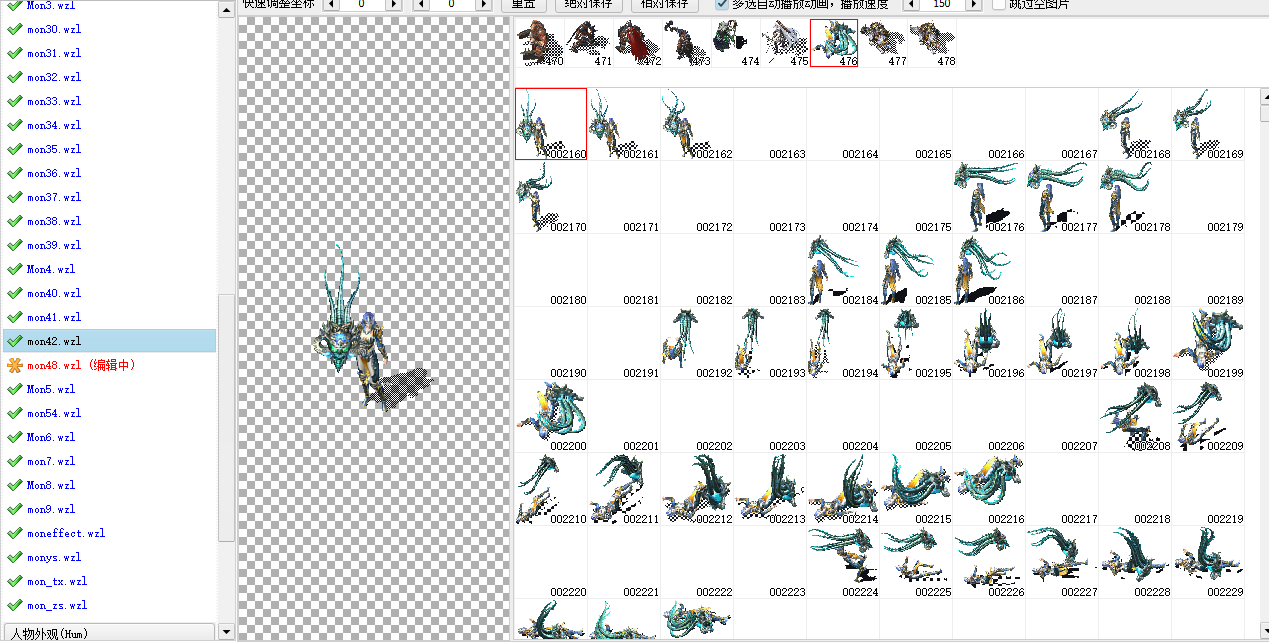
Task: Select the red-caped monster thumbnail 472
Action: (x=637, y=43)
